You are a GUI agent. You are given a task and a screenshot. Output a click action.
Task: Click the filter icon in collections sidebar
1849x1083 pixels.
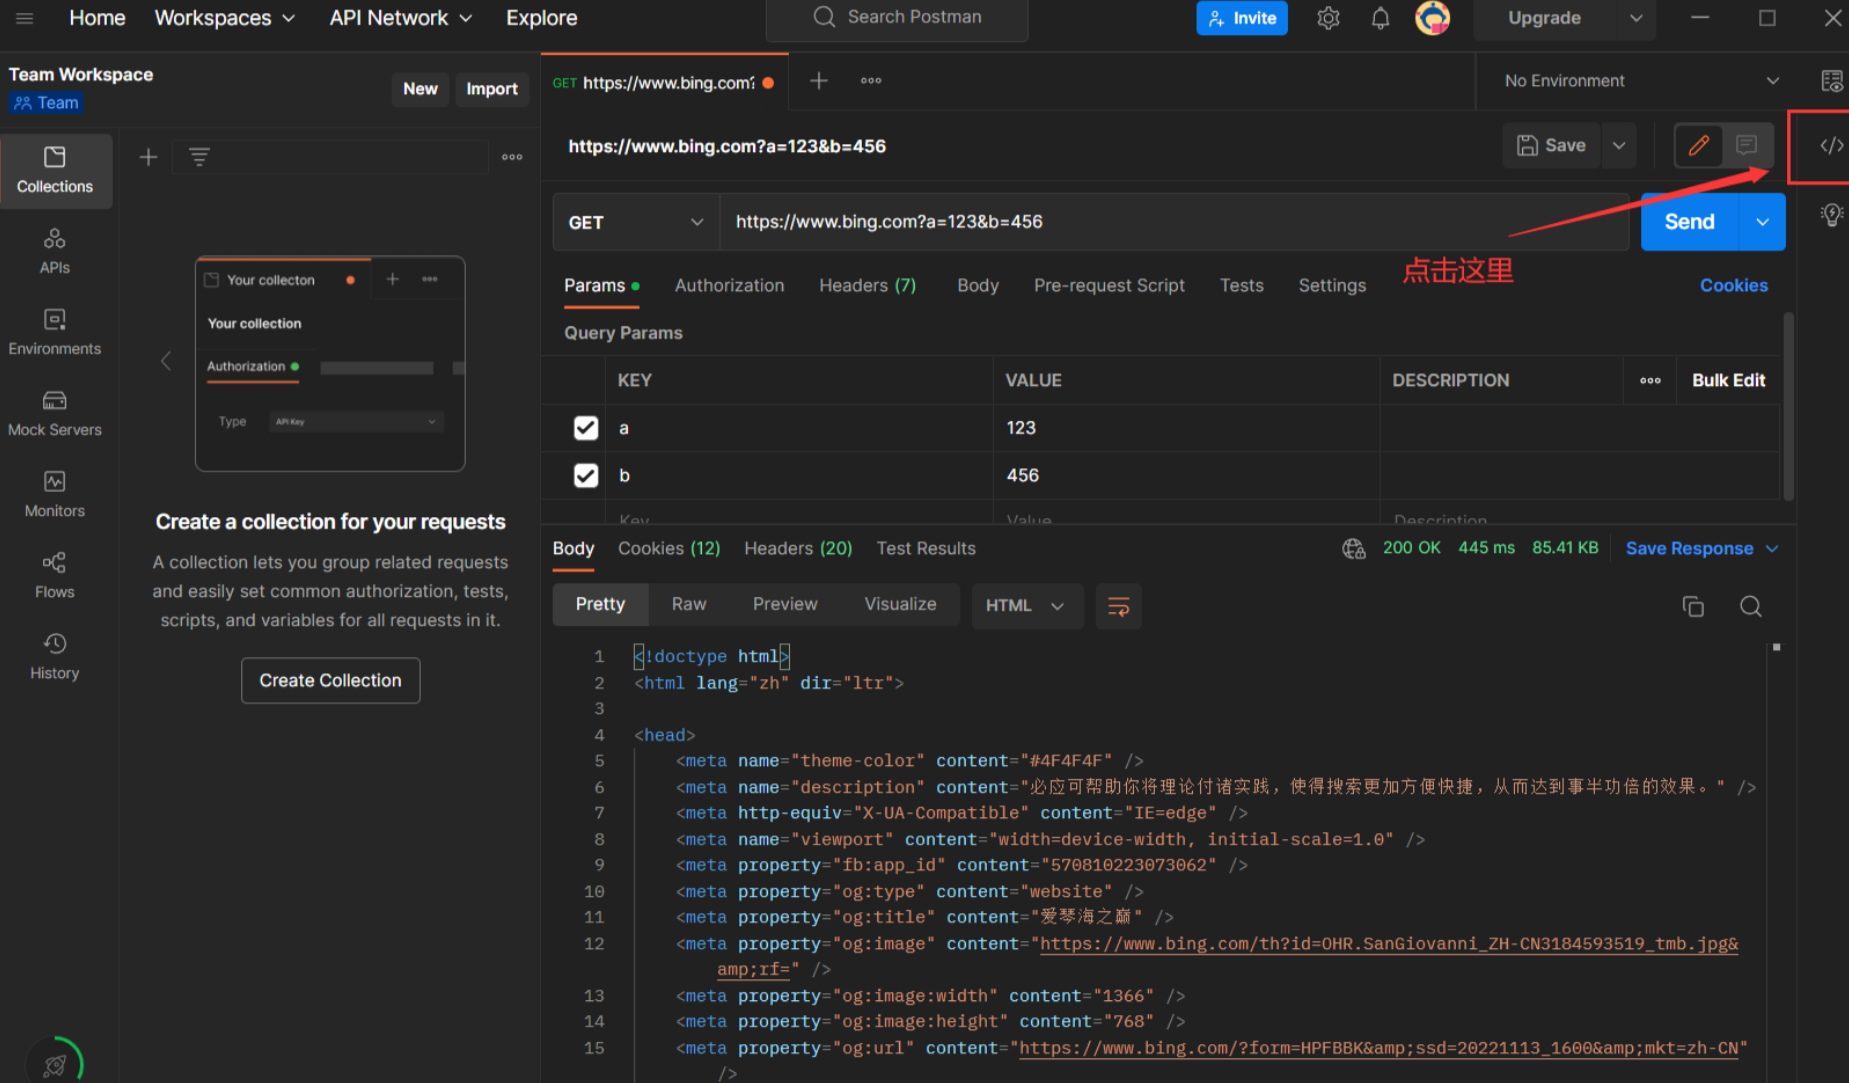coord(199,157)
